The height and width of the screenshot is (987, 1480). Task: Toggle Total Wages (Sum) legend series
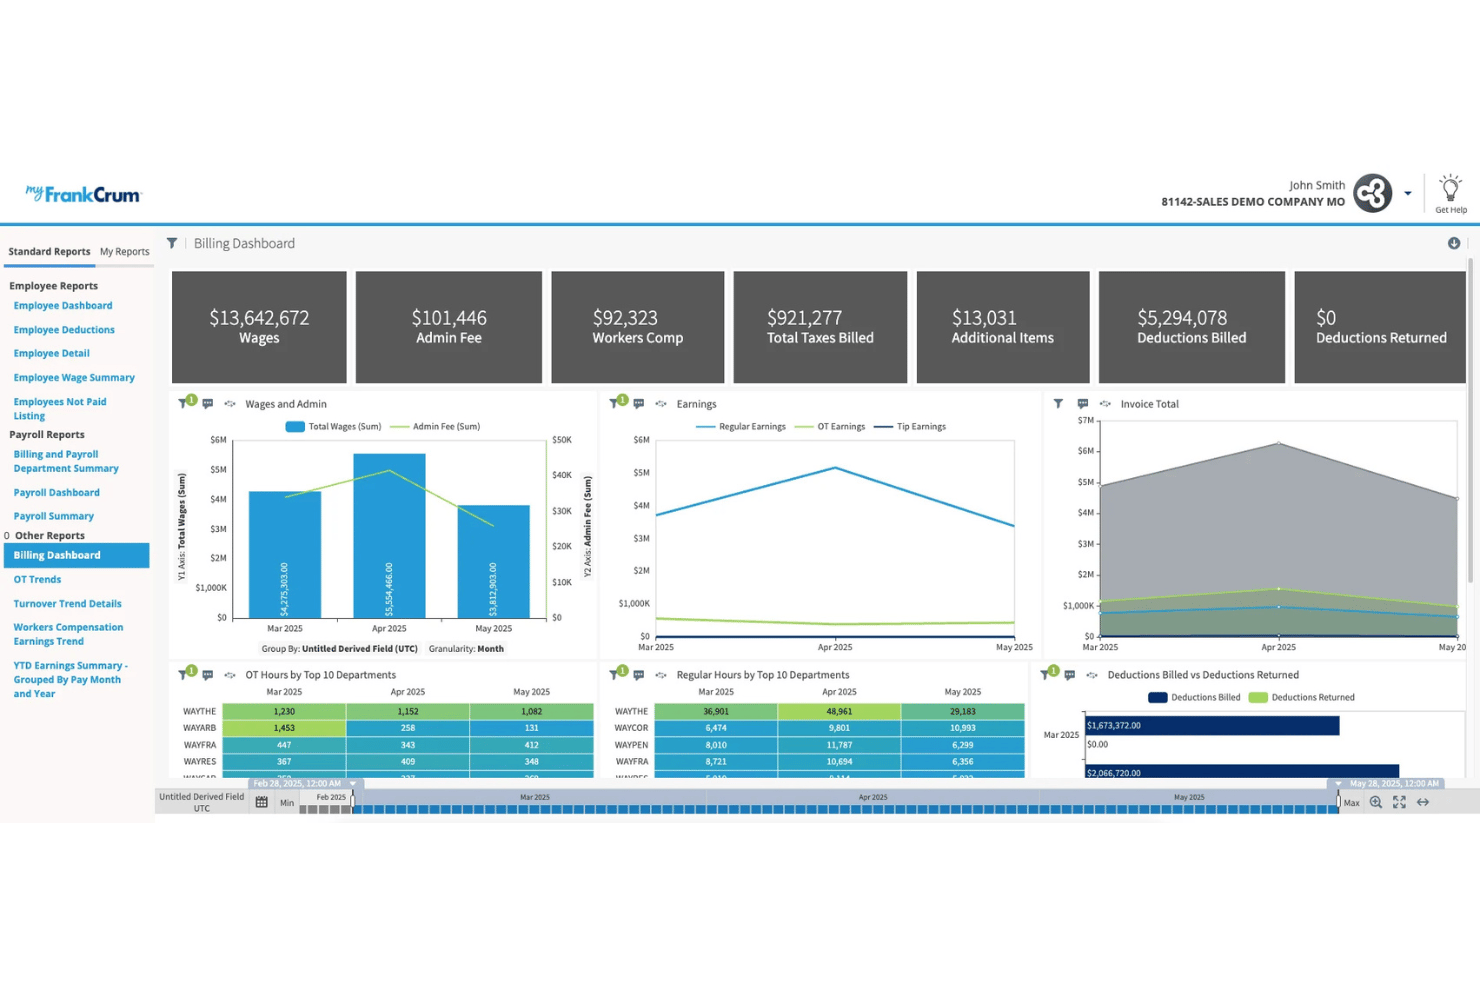tap(334, 426)
